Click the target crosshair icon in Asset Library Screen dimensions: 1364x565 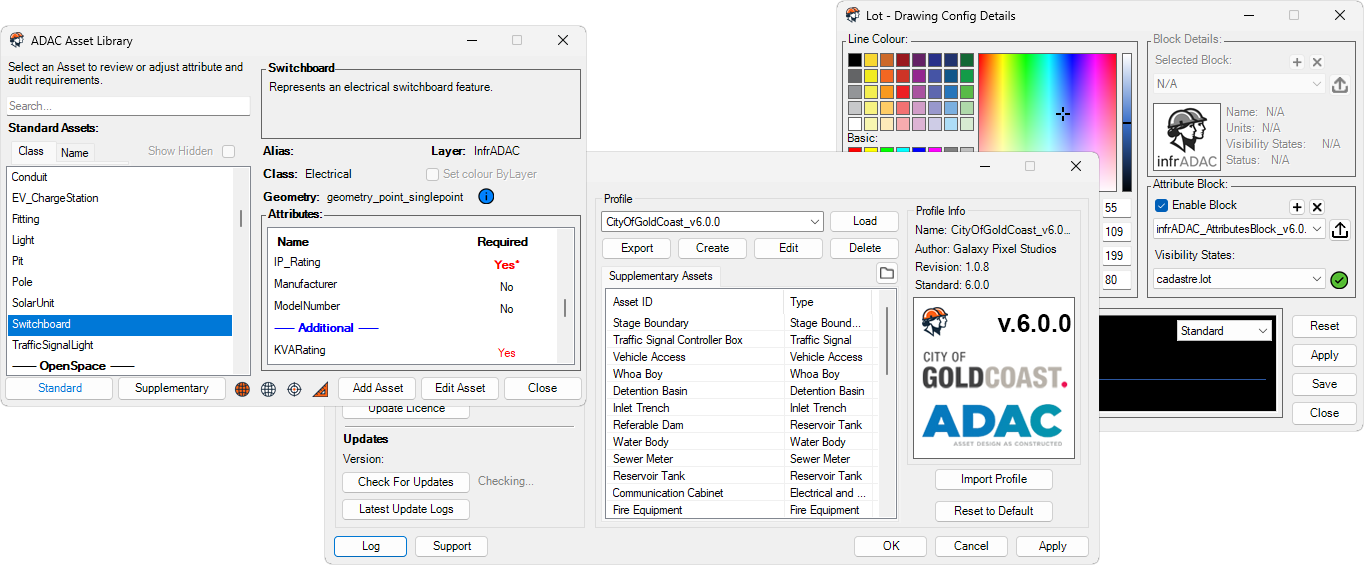click(294, 389)
